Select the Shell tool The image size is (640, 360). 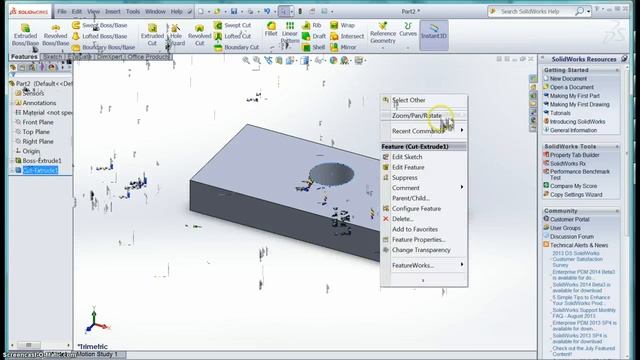click(313, 47)
